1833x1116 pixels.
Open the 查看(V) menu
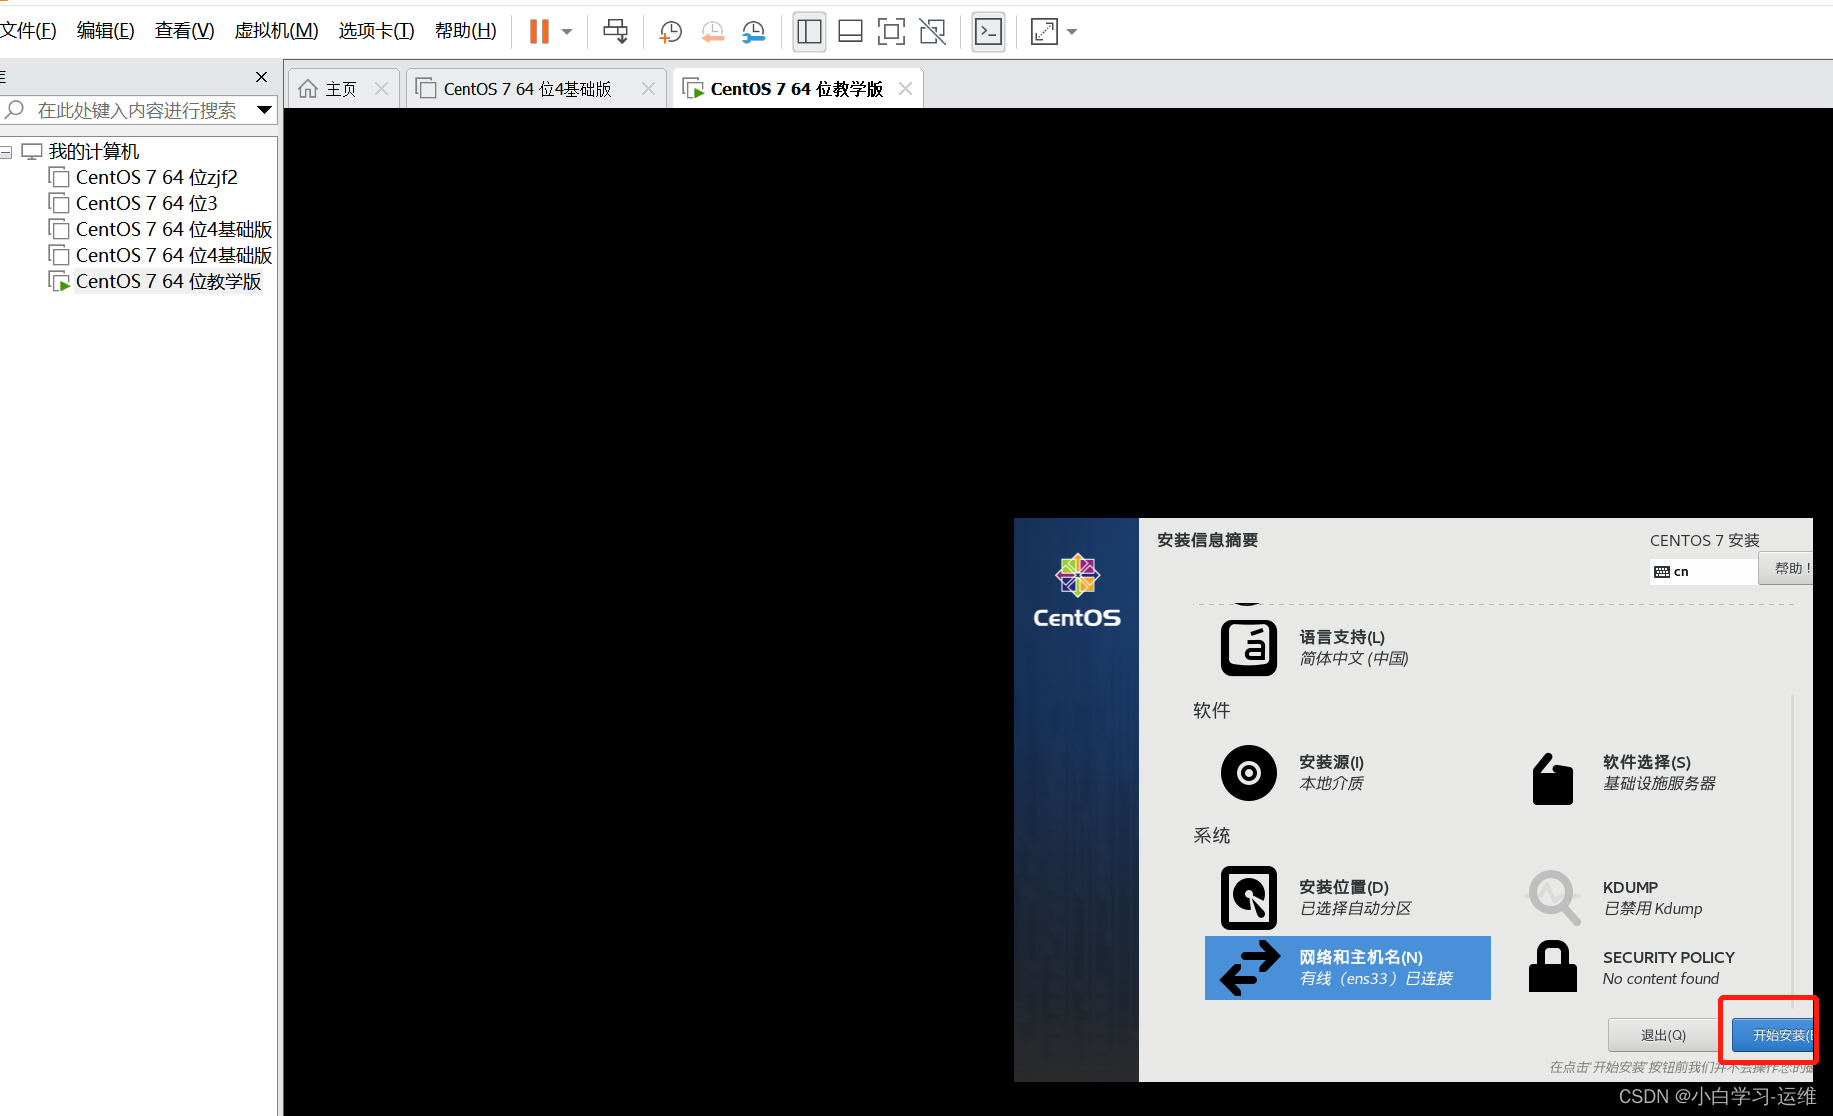tap(184, 31)
